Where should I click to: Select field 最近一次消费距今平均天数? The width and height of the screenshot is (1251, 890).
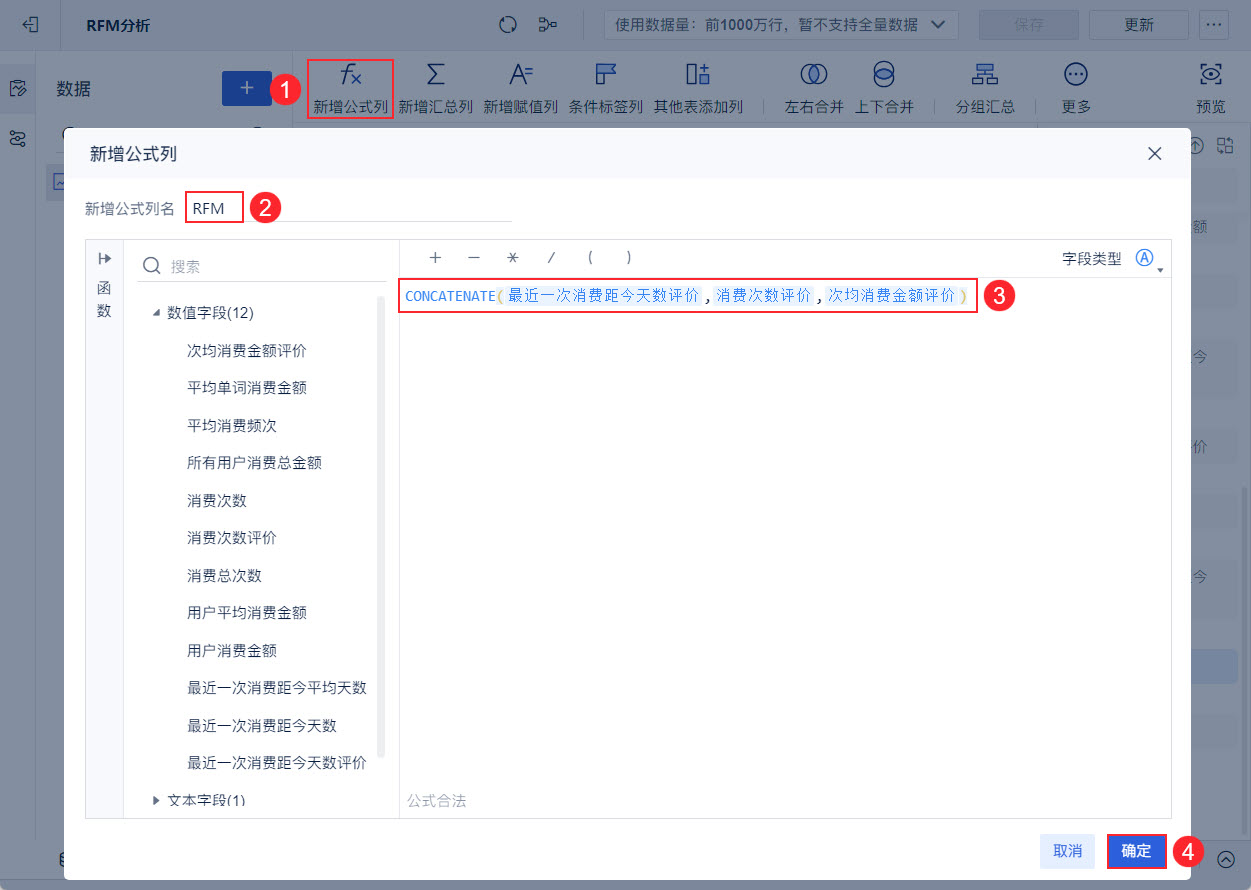click(277, 688)
